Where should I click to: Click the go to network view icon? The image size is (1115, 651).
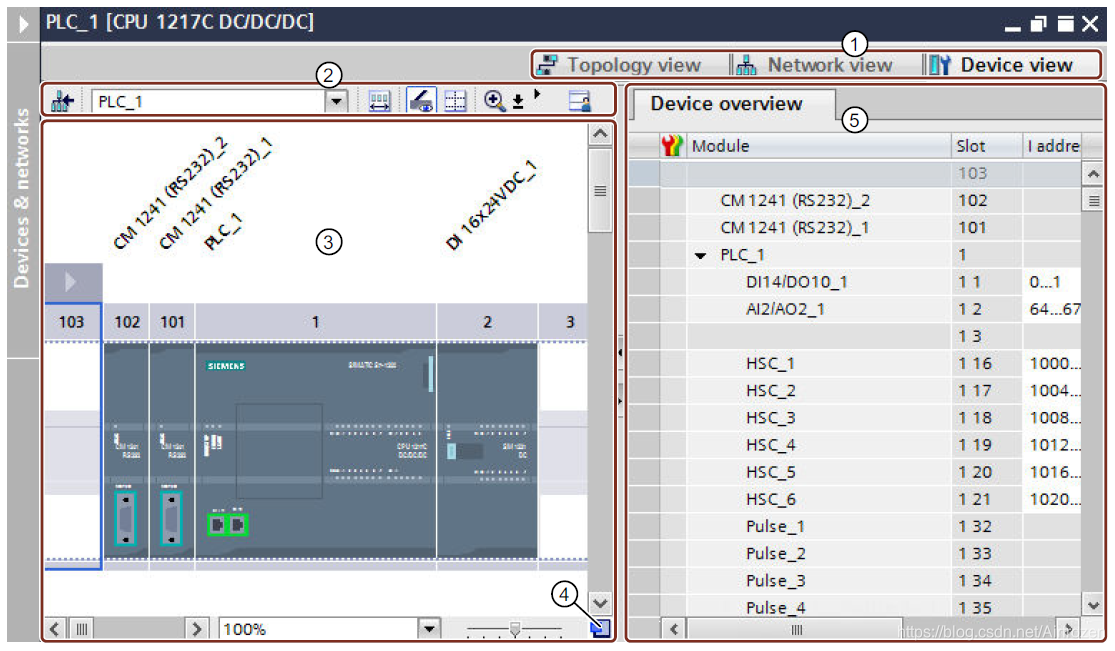(x=63, y=102)
